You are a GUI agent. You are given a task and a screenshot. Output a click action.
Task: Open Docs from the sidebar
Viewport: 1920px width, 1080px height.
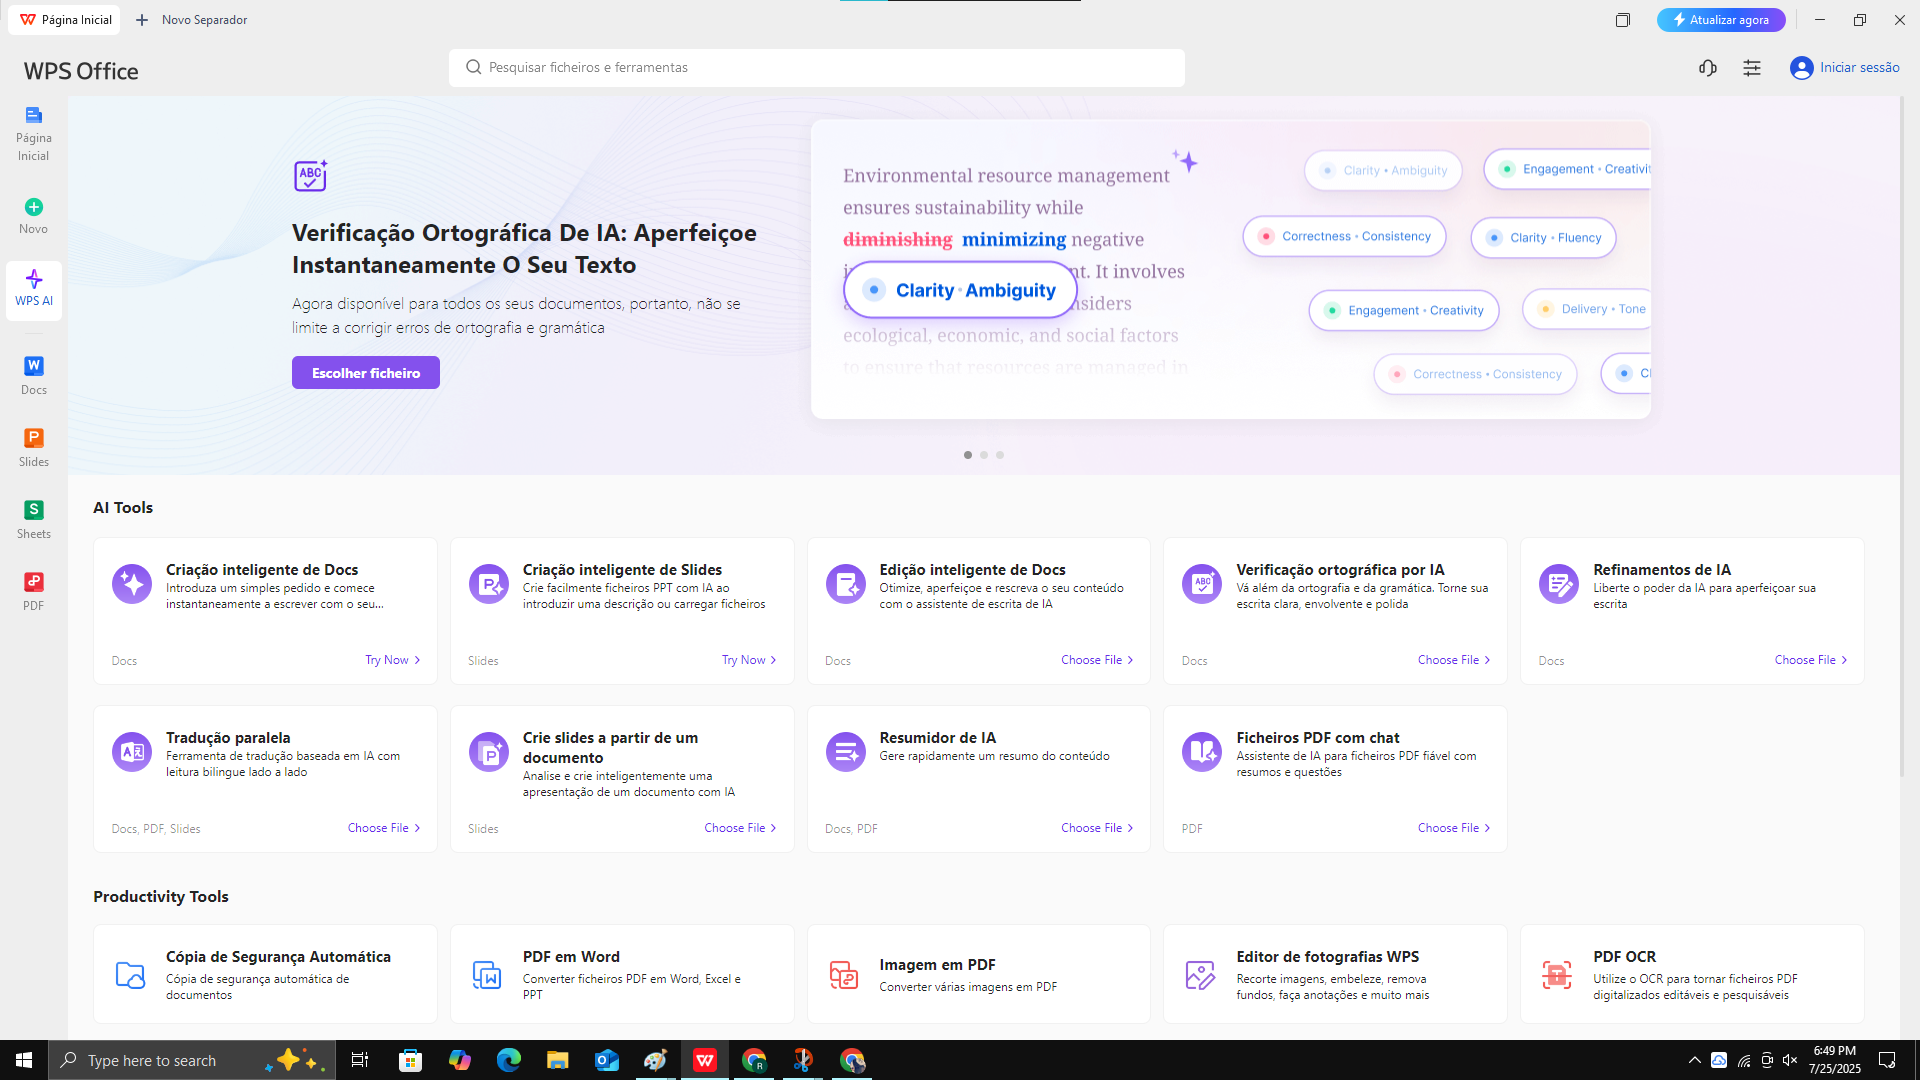pyautogui.click(x=33, y=375)
